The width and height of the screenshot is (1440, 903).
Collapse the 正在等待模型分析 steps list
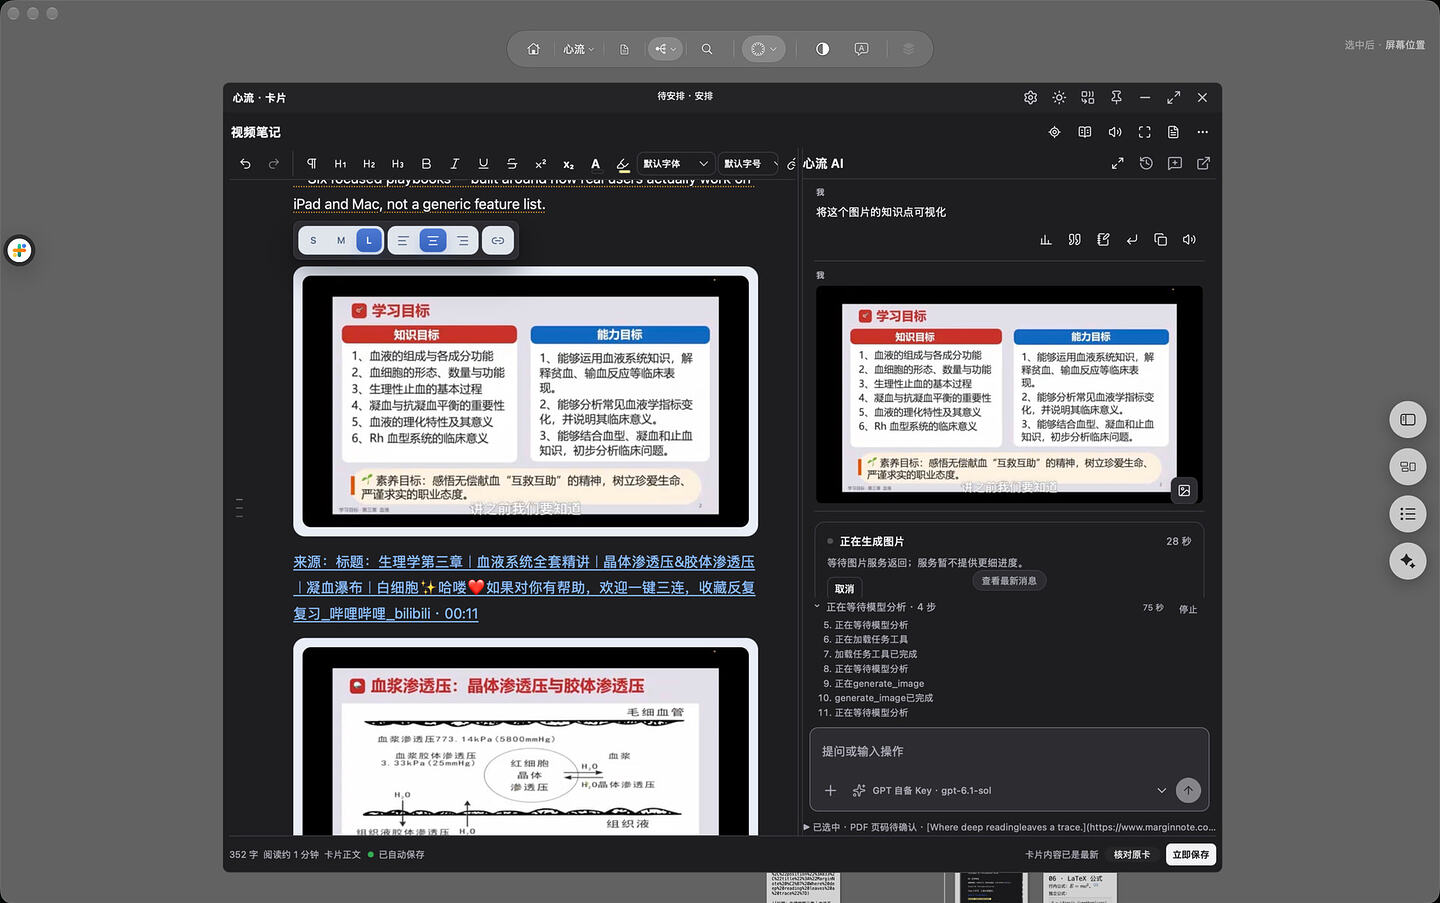tap(816, 606)
